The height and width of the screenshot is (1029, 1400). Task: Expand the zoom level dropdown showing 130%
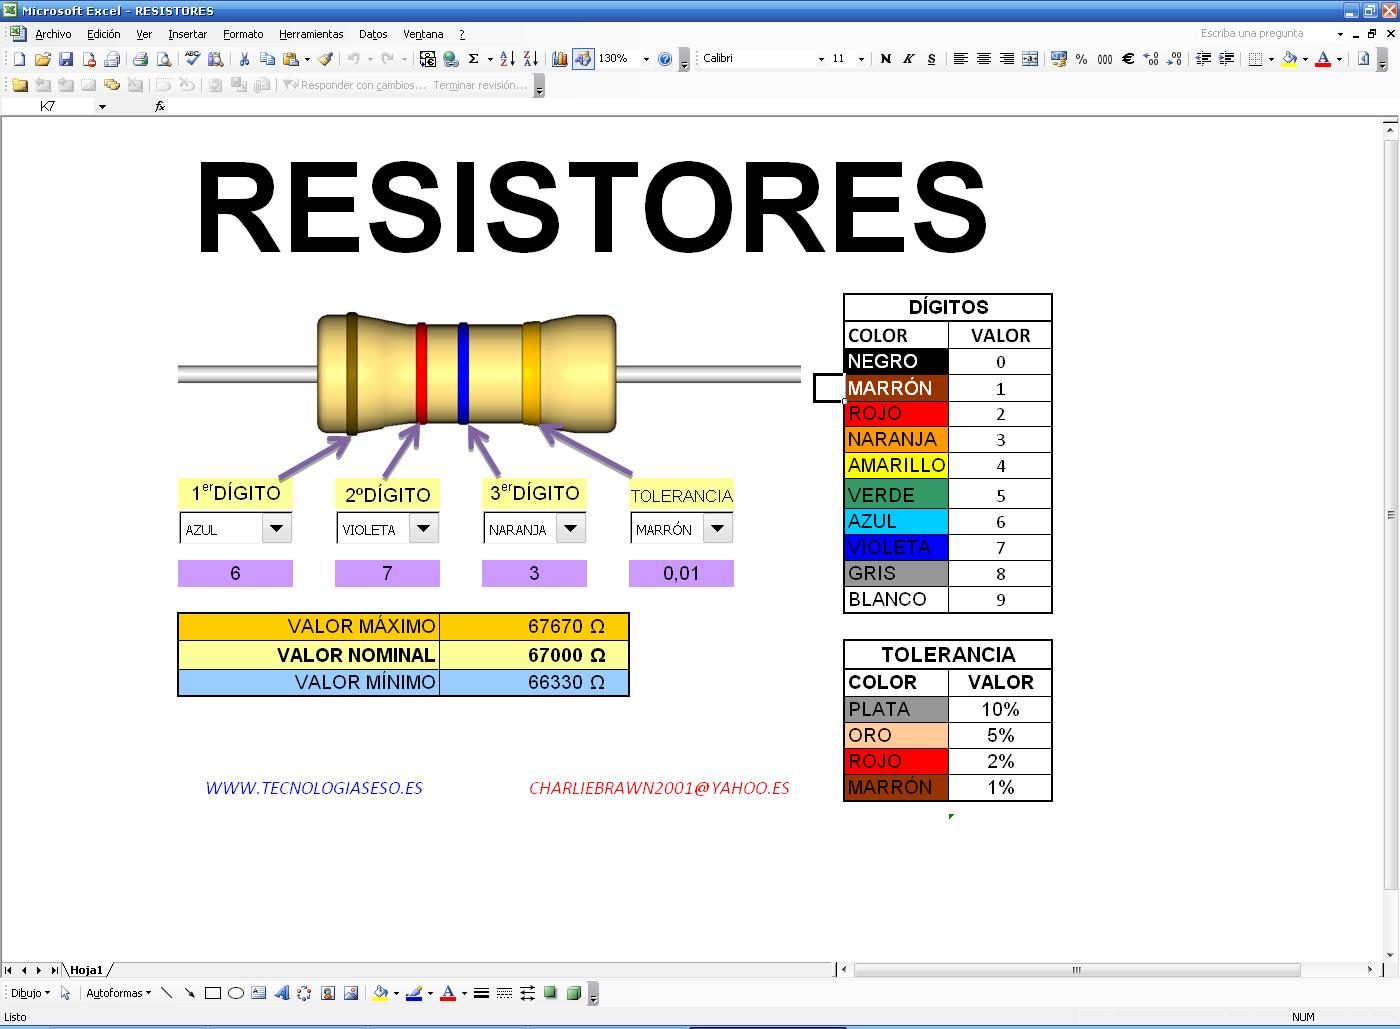point(645,59)
